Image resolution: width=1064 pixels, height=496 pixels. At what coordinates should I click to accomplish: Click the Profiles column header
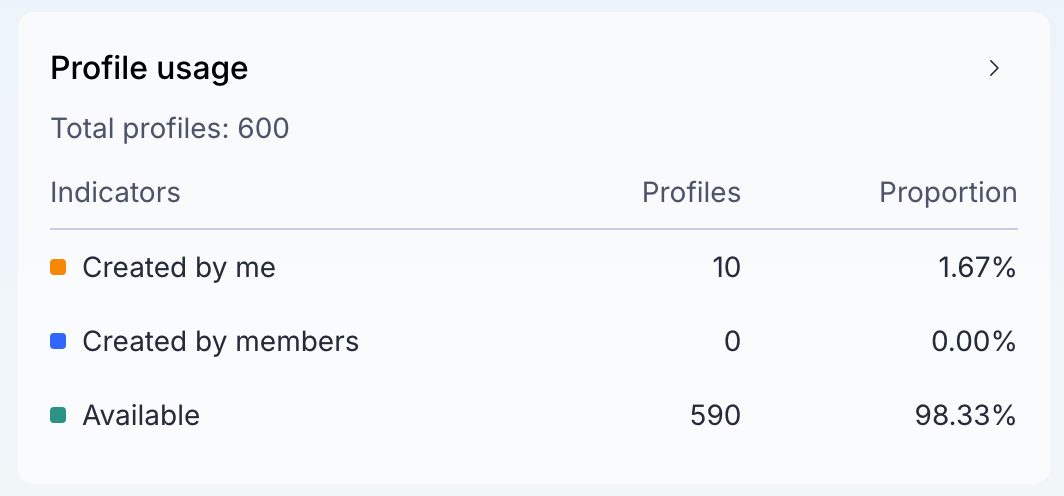(691, 193)
